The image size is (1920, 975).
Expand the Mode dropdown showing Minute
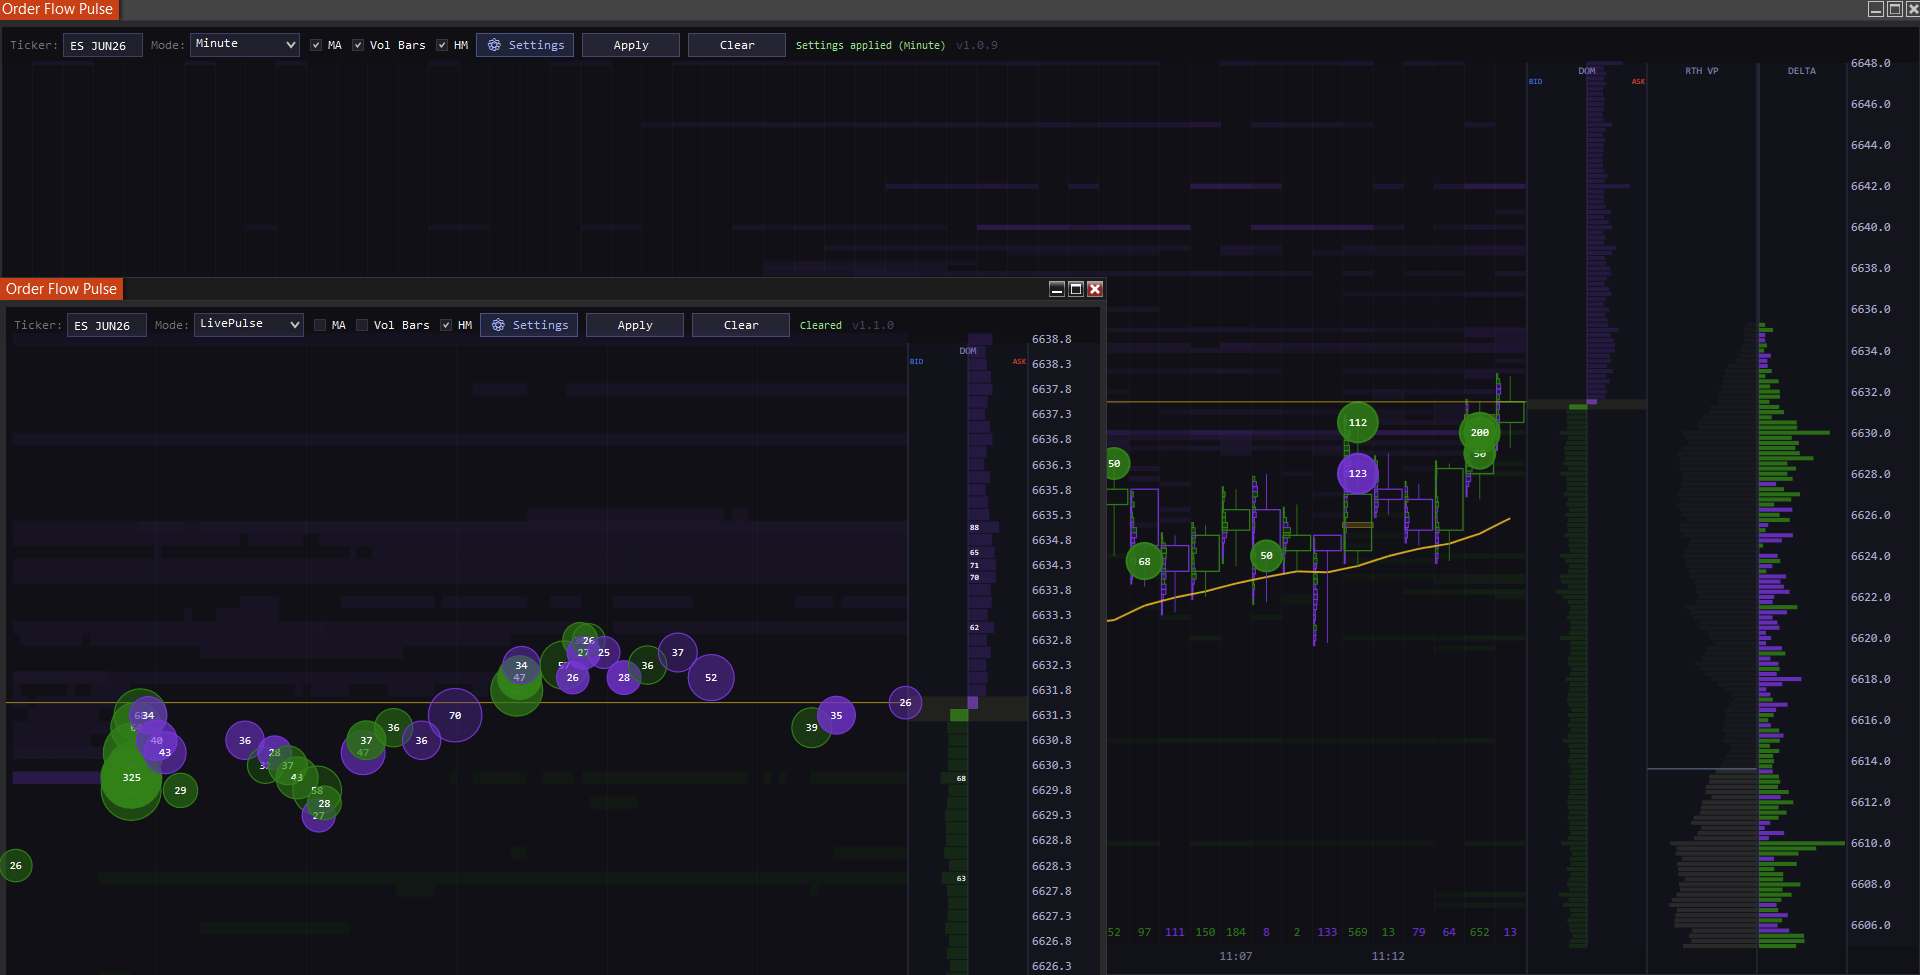(245, 45)
